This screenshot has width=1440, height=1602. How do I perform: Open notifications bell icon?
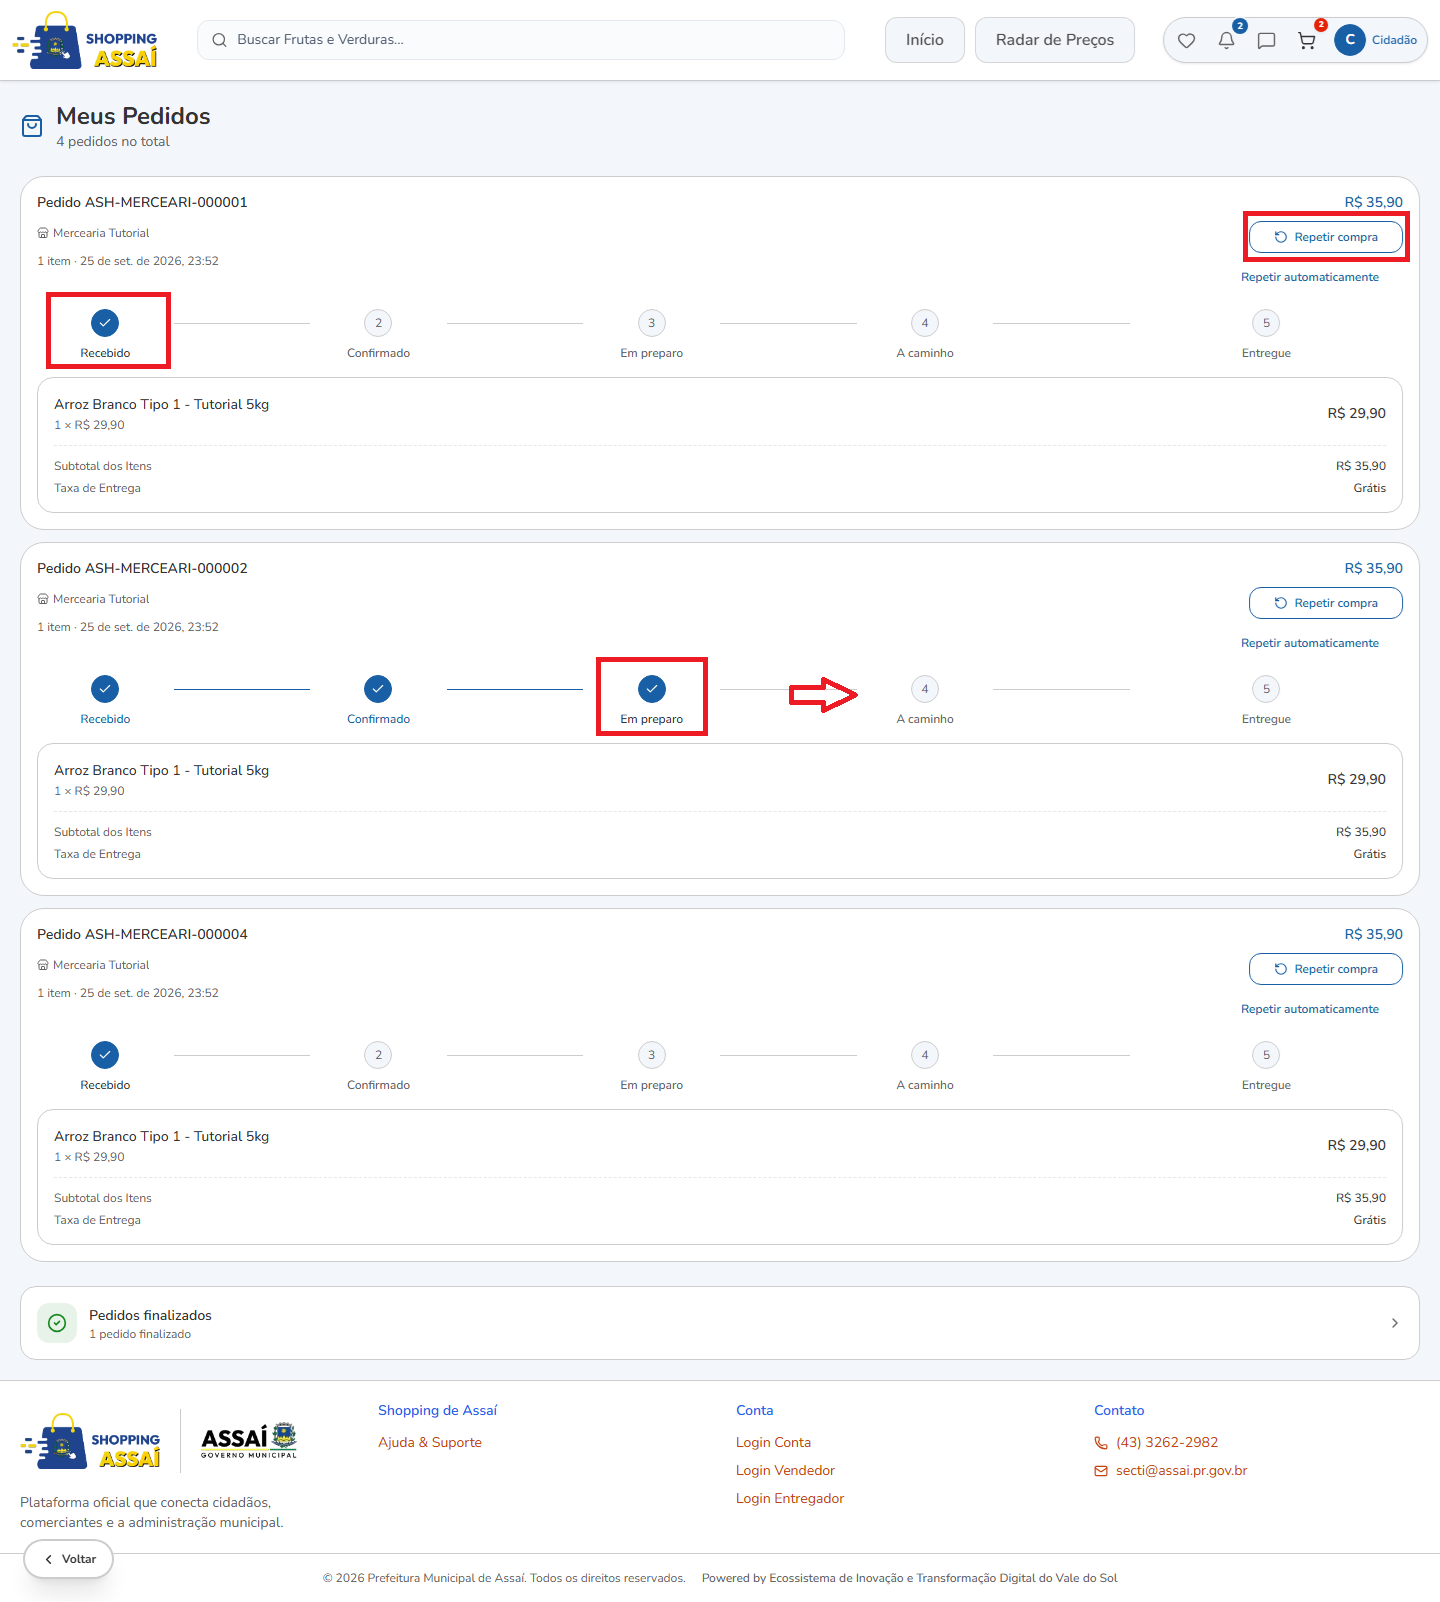[1226, 40]
